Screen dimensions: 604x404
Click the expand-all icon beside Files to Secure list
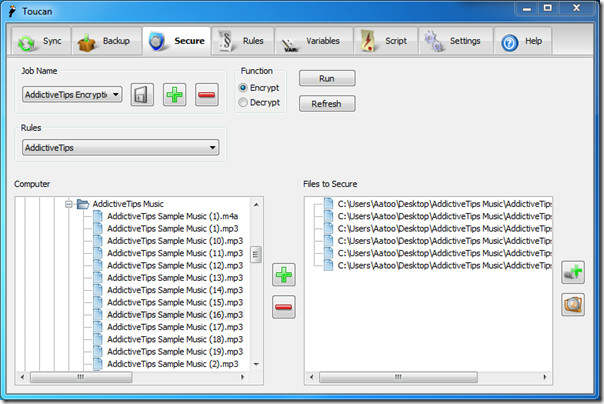573,305
